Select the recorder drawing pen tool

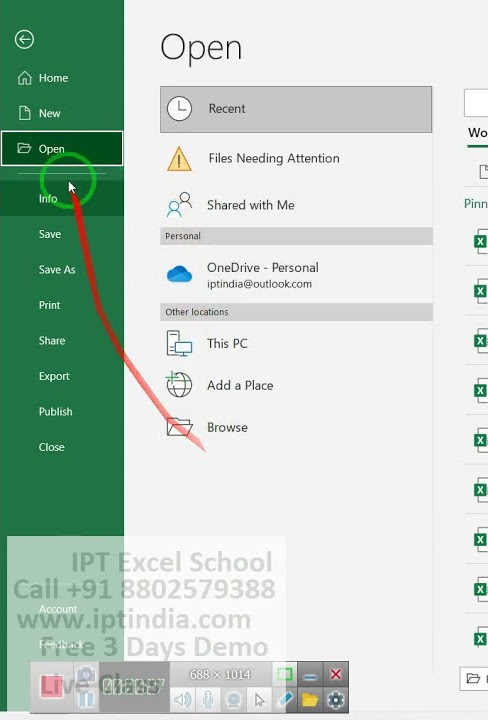click(285, 700)
